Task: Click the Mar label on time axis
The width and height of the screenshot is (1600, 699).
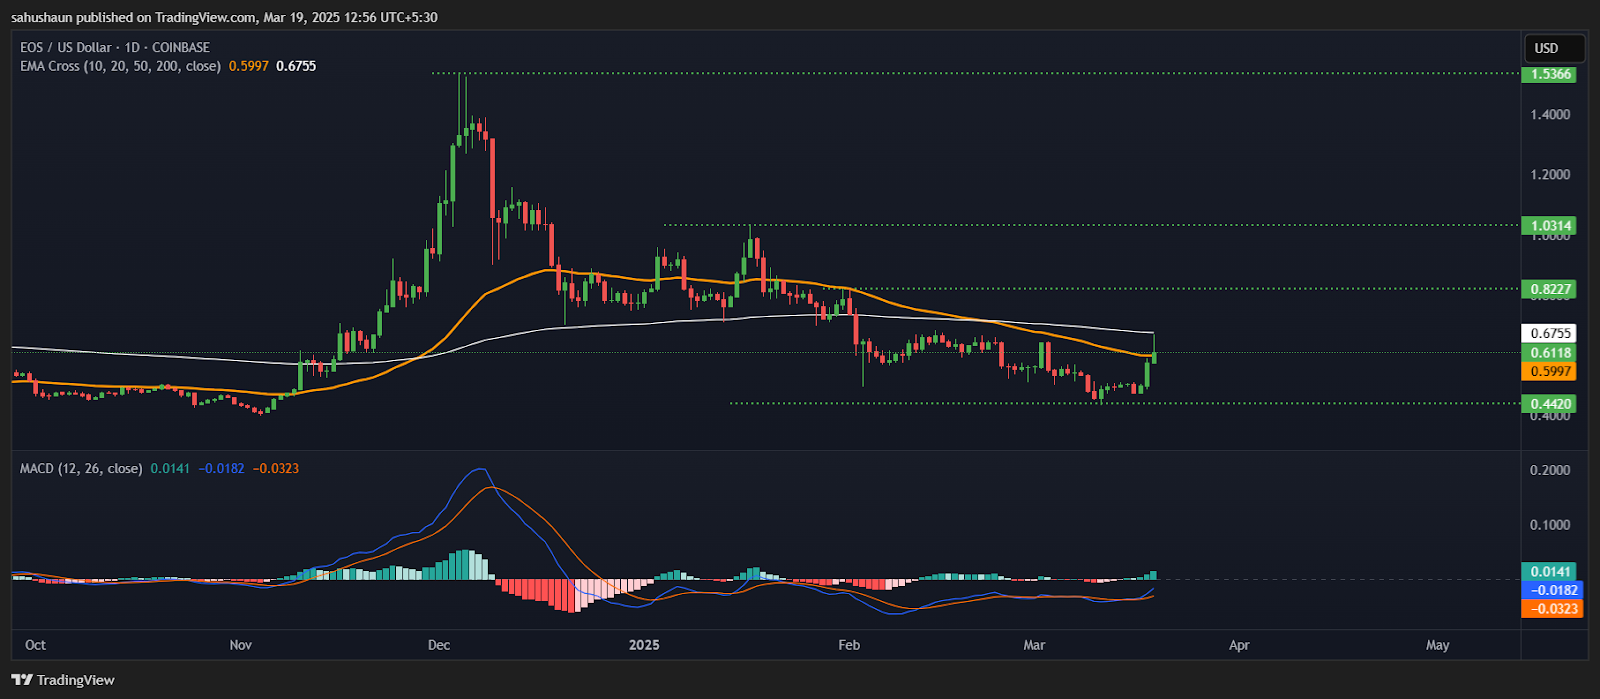Action: coord(1034,645)
